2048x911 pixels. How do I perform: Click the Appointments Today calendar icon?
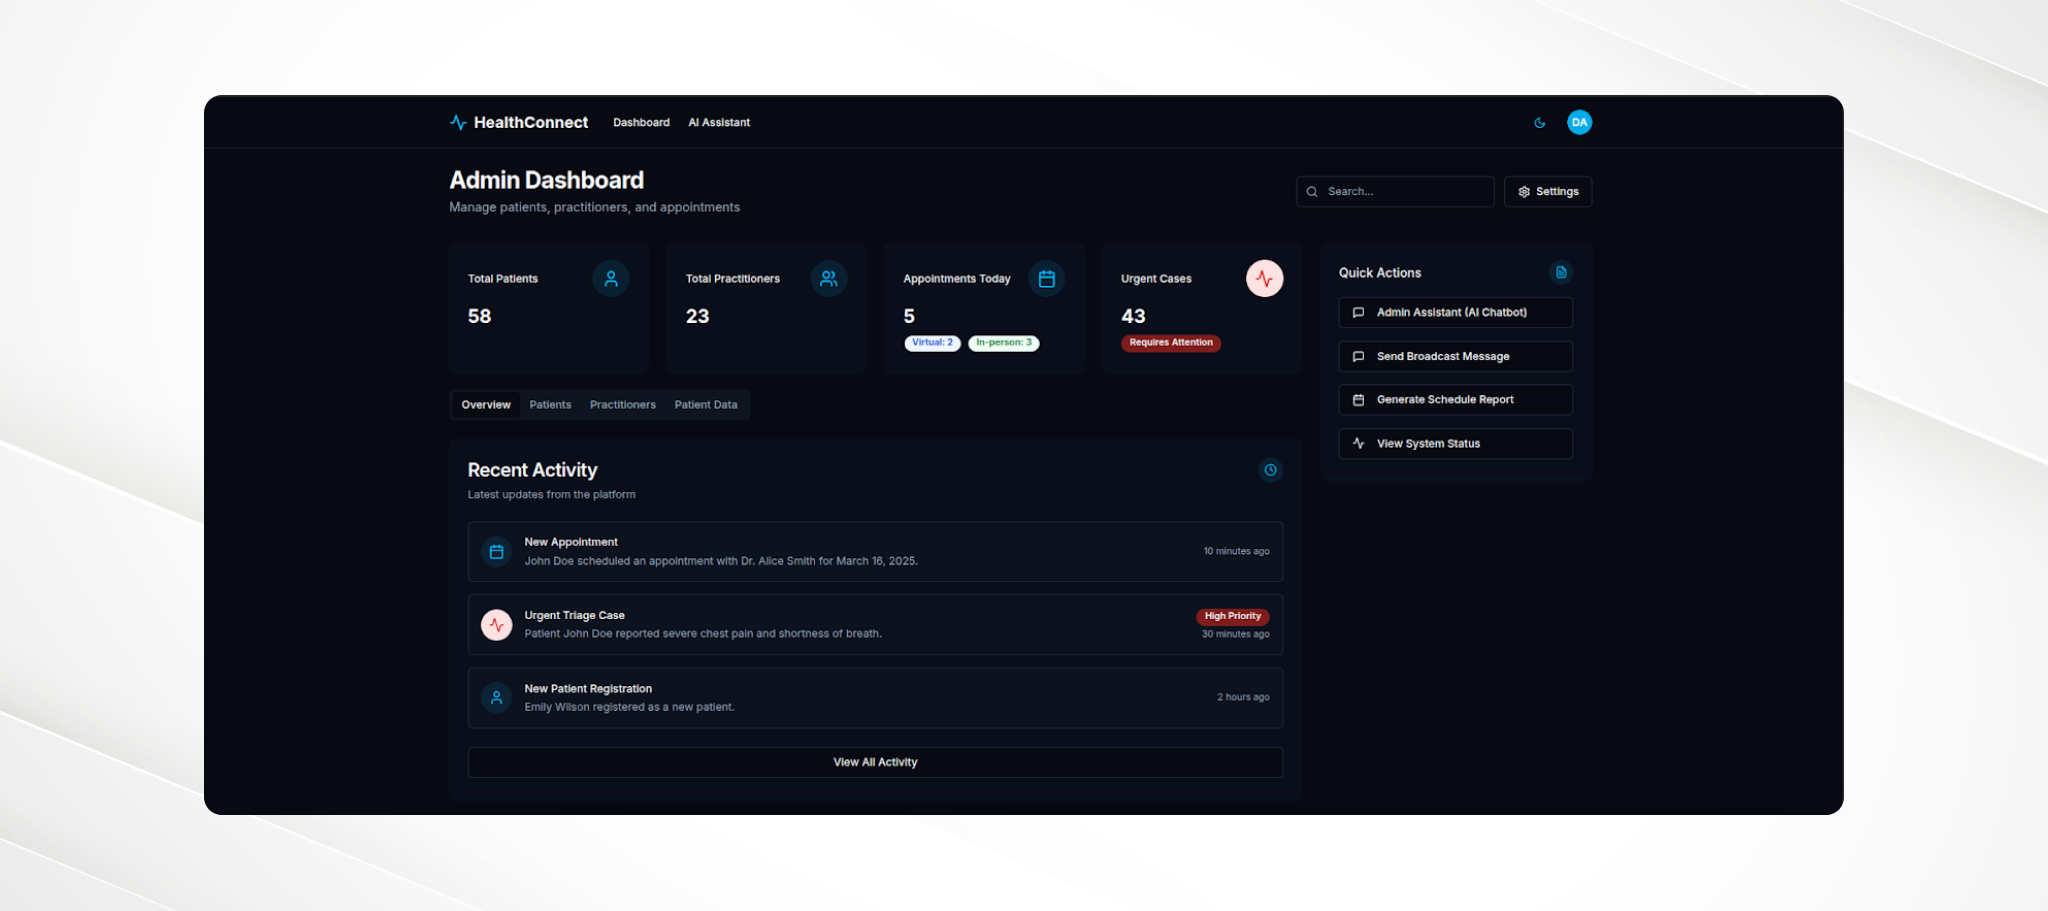point(1046,279)
